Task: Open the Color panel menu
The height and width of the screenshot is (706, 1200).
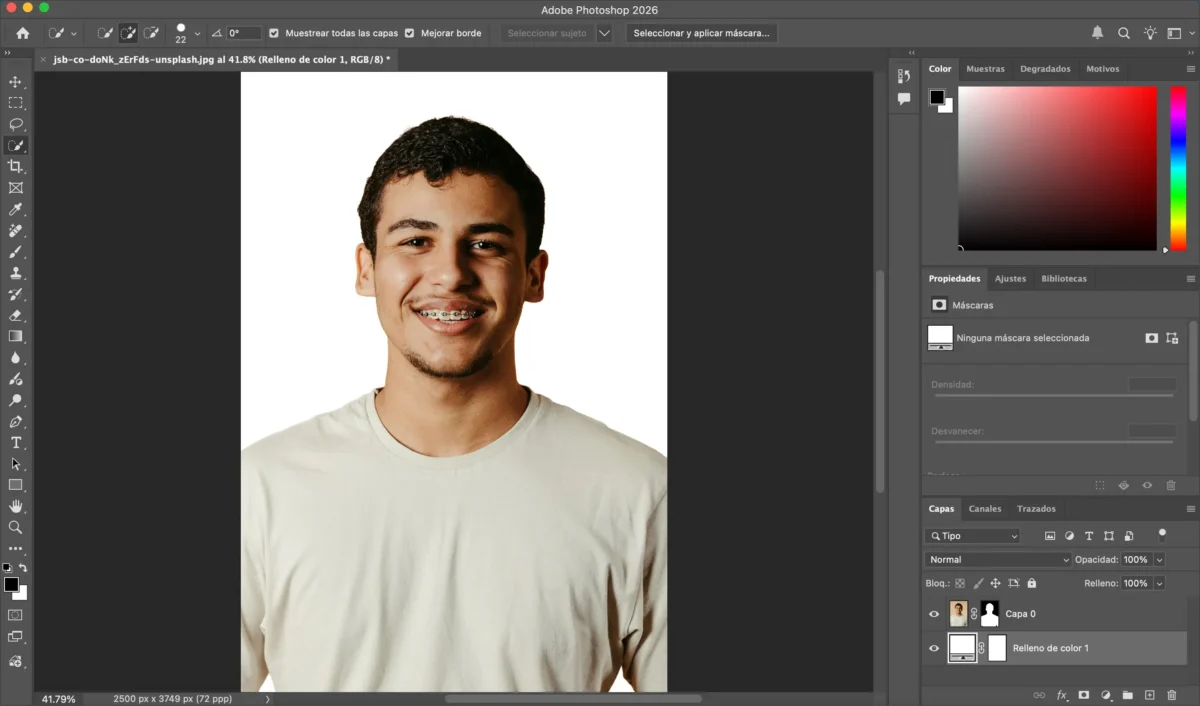Action: coord(1190,69)
